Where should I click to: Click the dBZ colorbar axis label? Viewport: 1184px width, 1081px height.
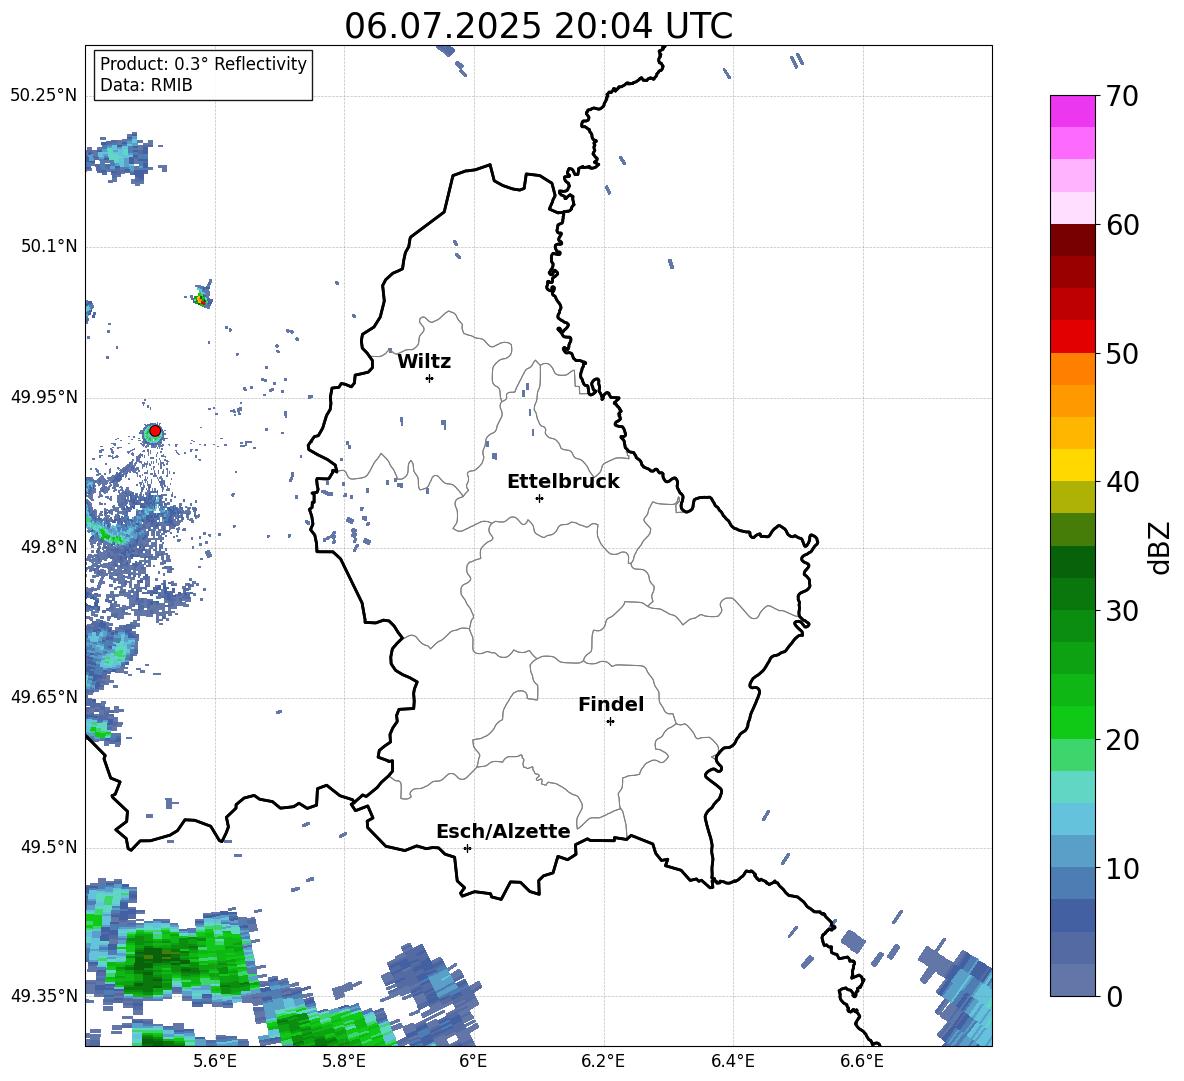pos(1160,547)
